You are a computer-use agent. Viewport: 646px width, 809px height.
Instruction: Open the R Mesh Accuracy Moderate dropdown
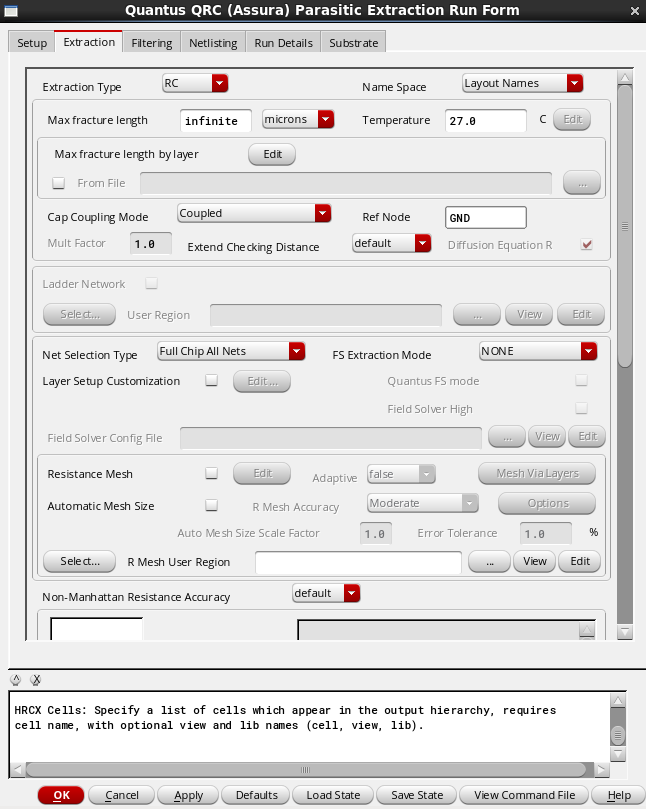pos(423,503)
